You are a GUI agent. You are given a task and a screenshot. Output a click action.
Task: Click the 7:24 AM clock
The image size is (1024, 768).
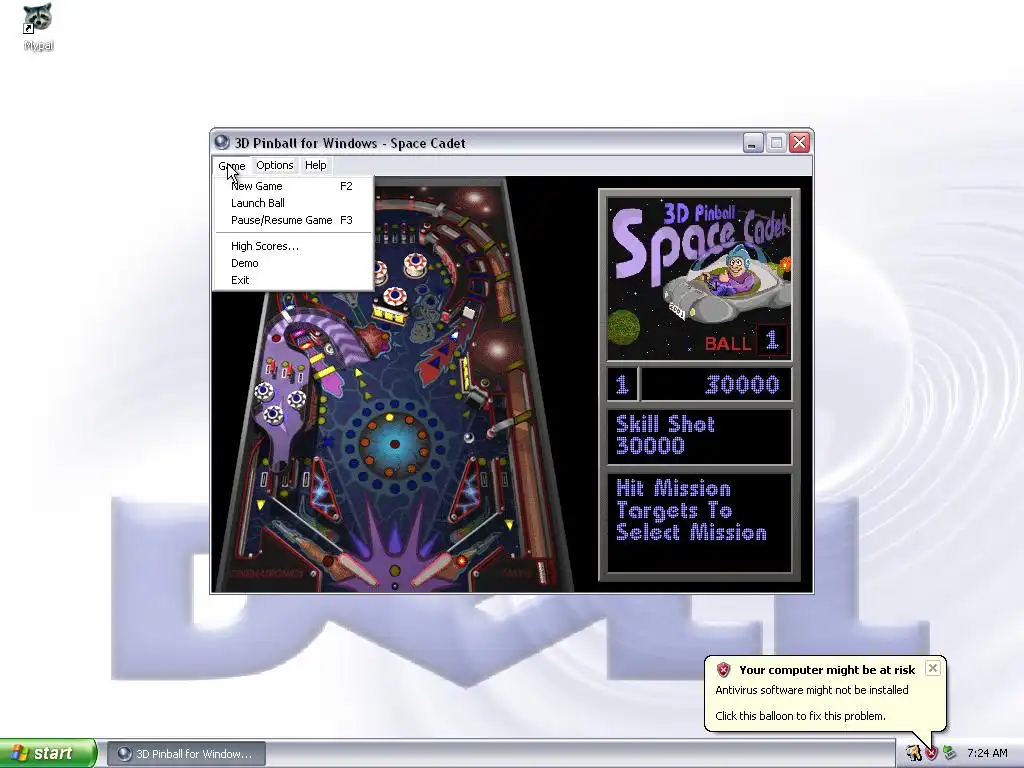click(987, 754)
